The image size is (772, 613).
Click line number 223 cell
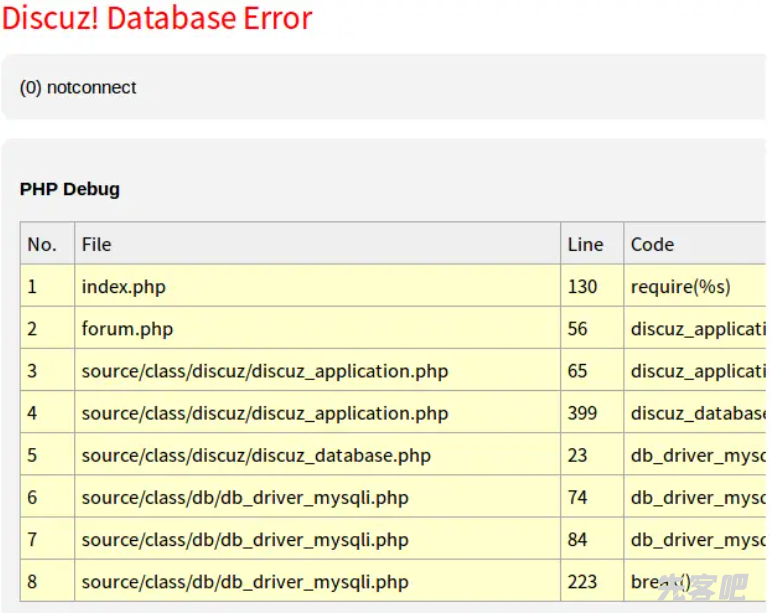pos(582,581)
